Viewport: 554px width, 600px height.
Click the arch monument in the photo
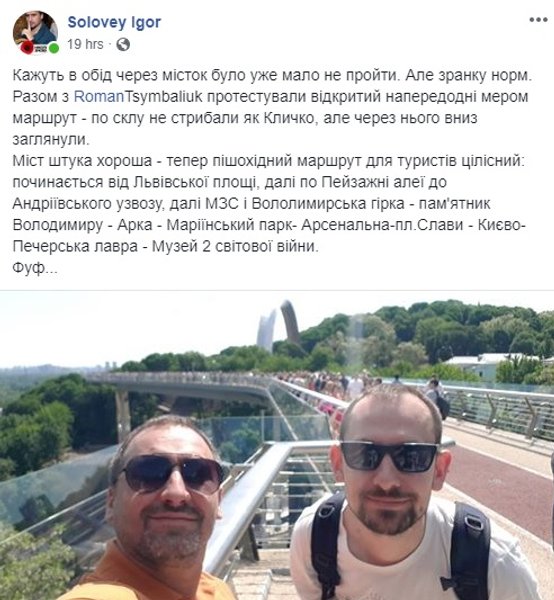point(279,325)
